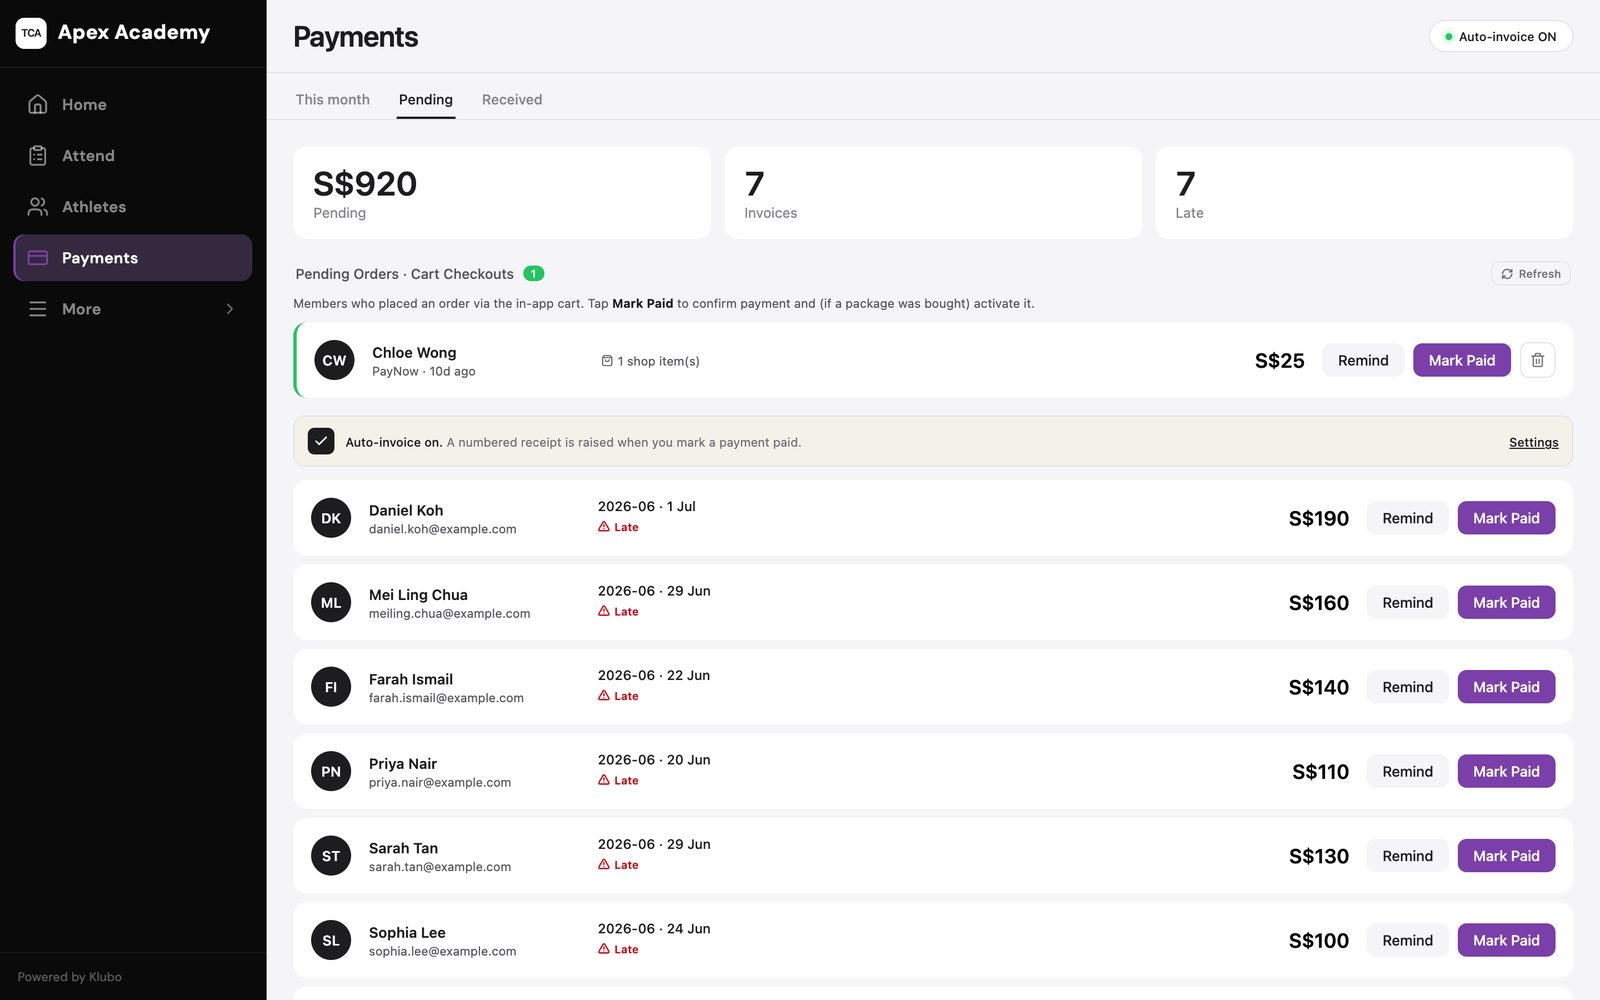Click daniel.koh@example.com email text
The image size is (1600, 1000).
pyautogui.click(x=442, y=529)
